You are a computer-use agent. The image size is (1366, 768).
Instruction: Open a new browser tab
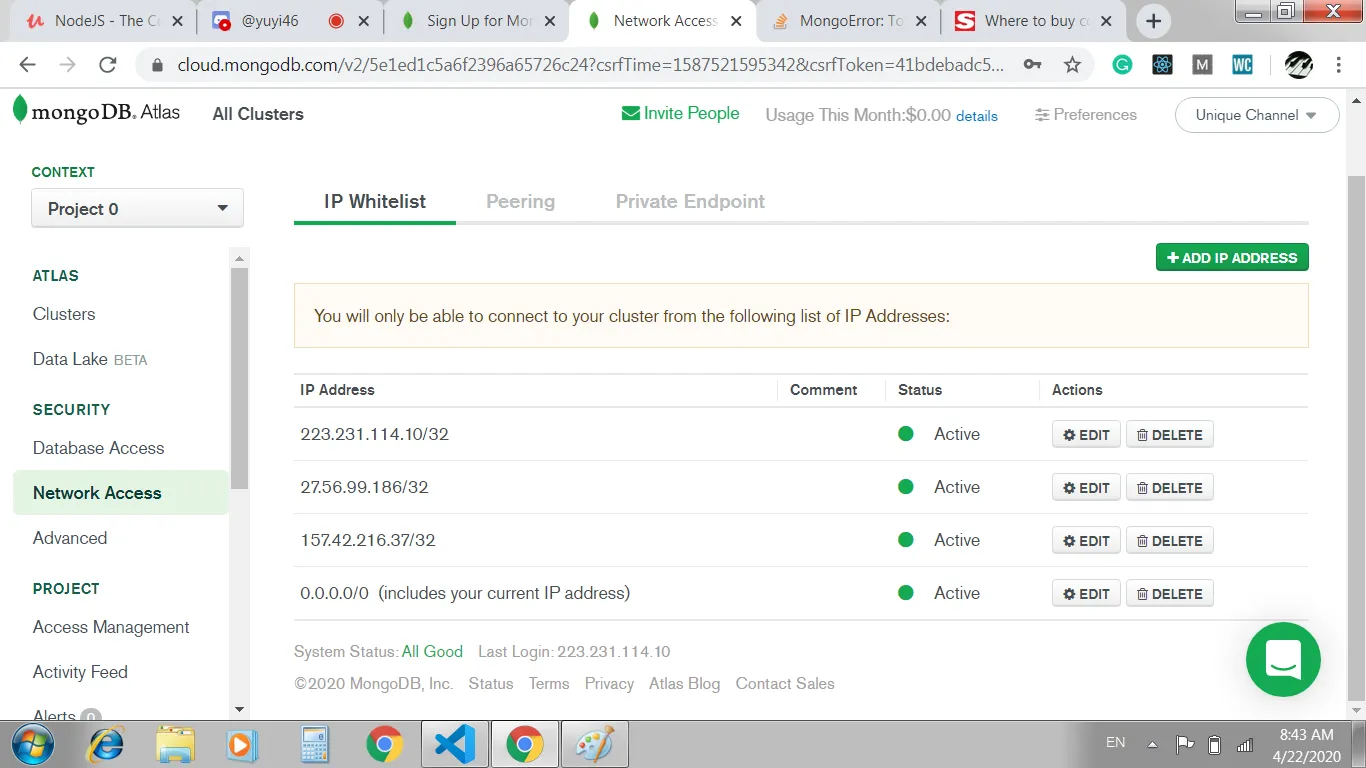tap(1153, 21)
